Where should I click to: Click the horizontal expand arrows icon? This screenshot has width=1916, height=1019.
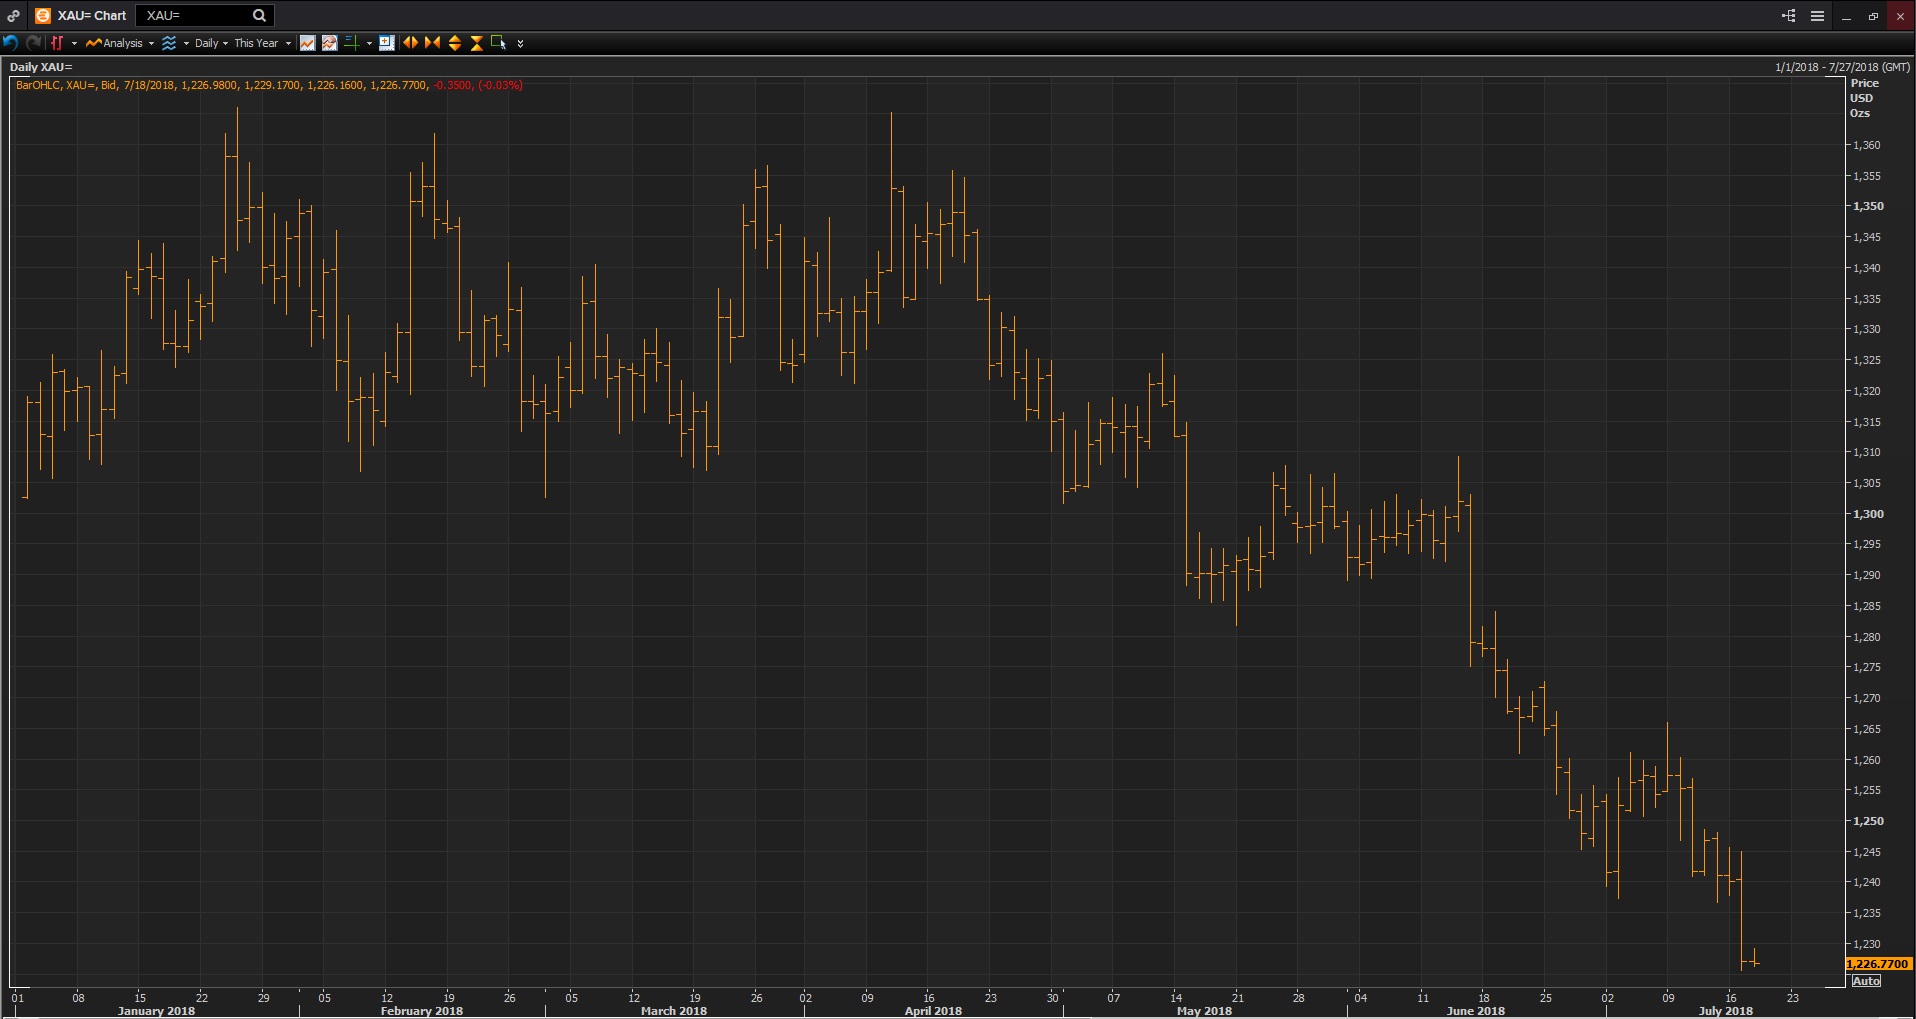410,43
